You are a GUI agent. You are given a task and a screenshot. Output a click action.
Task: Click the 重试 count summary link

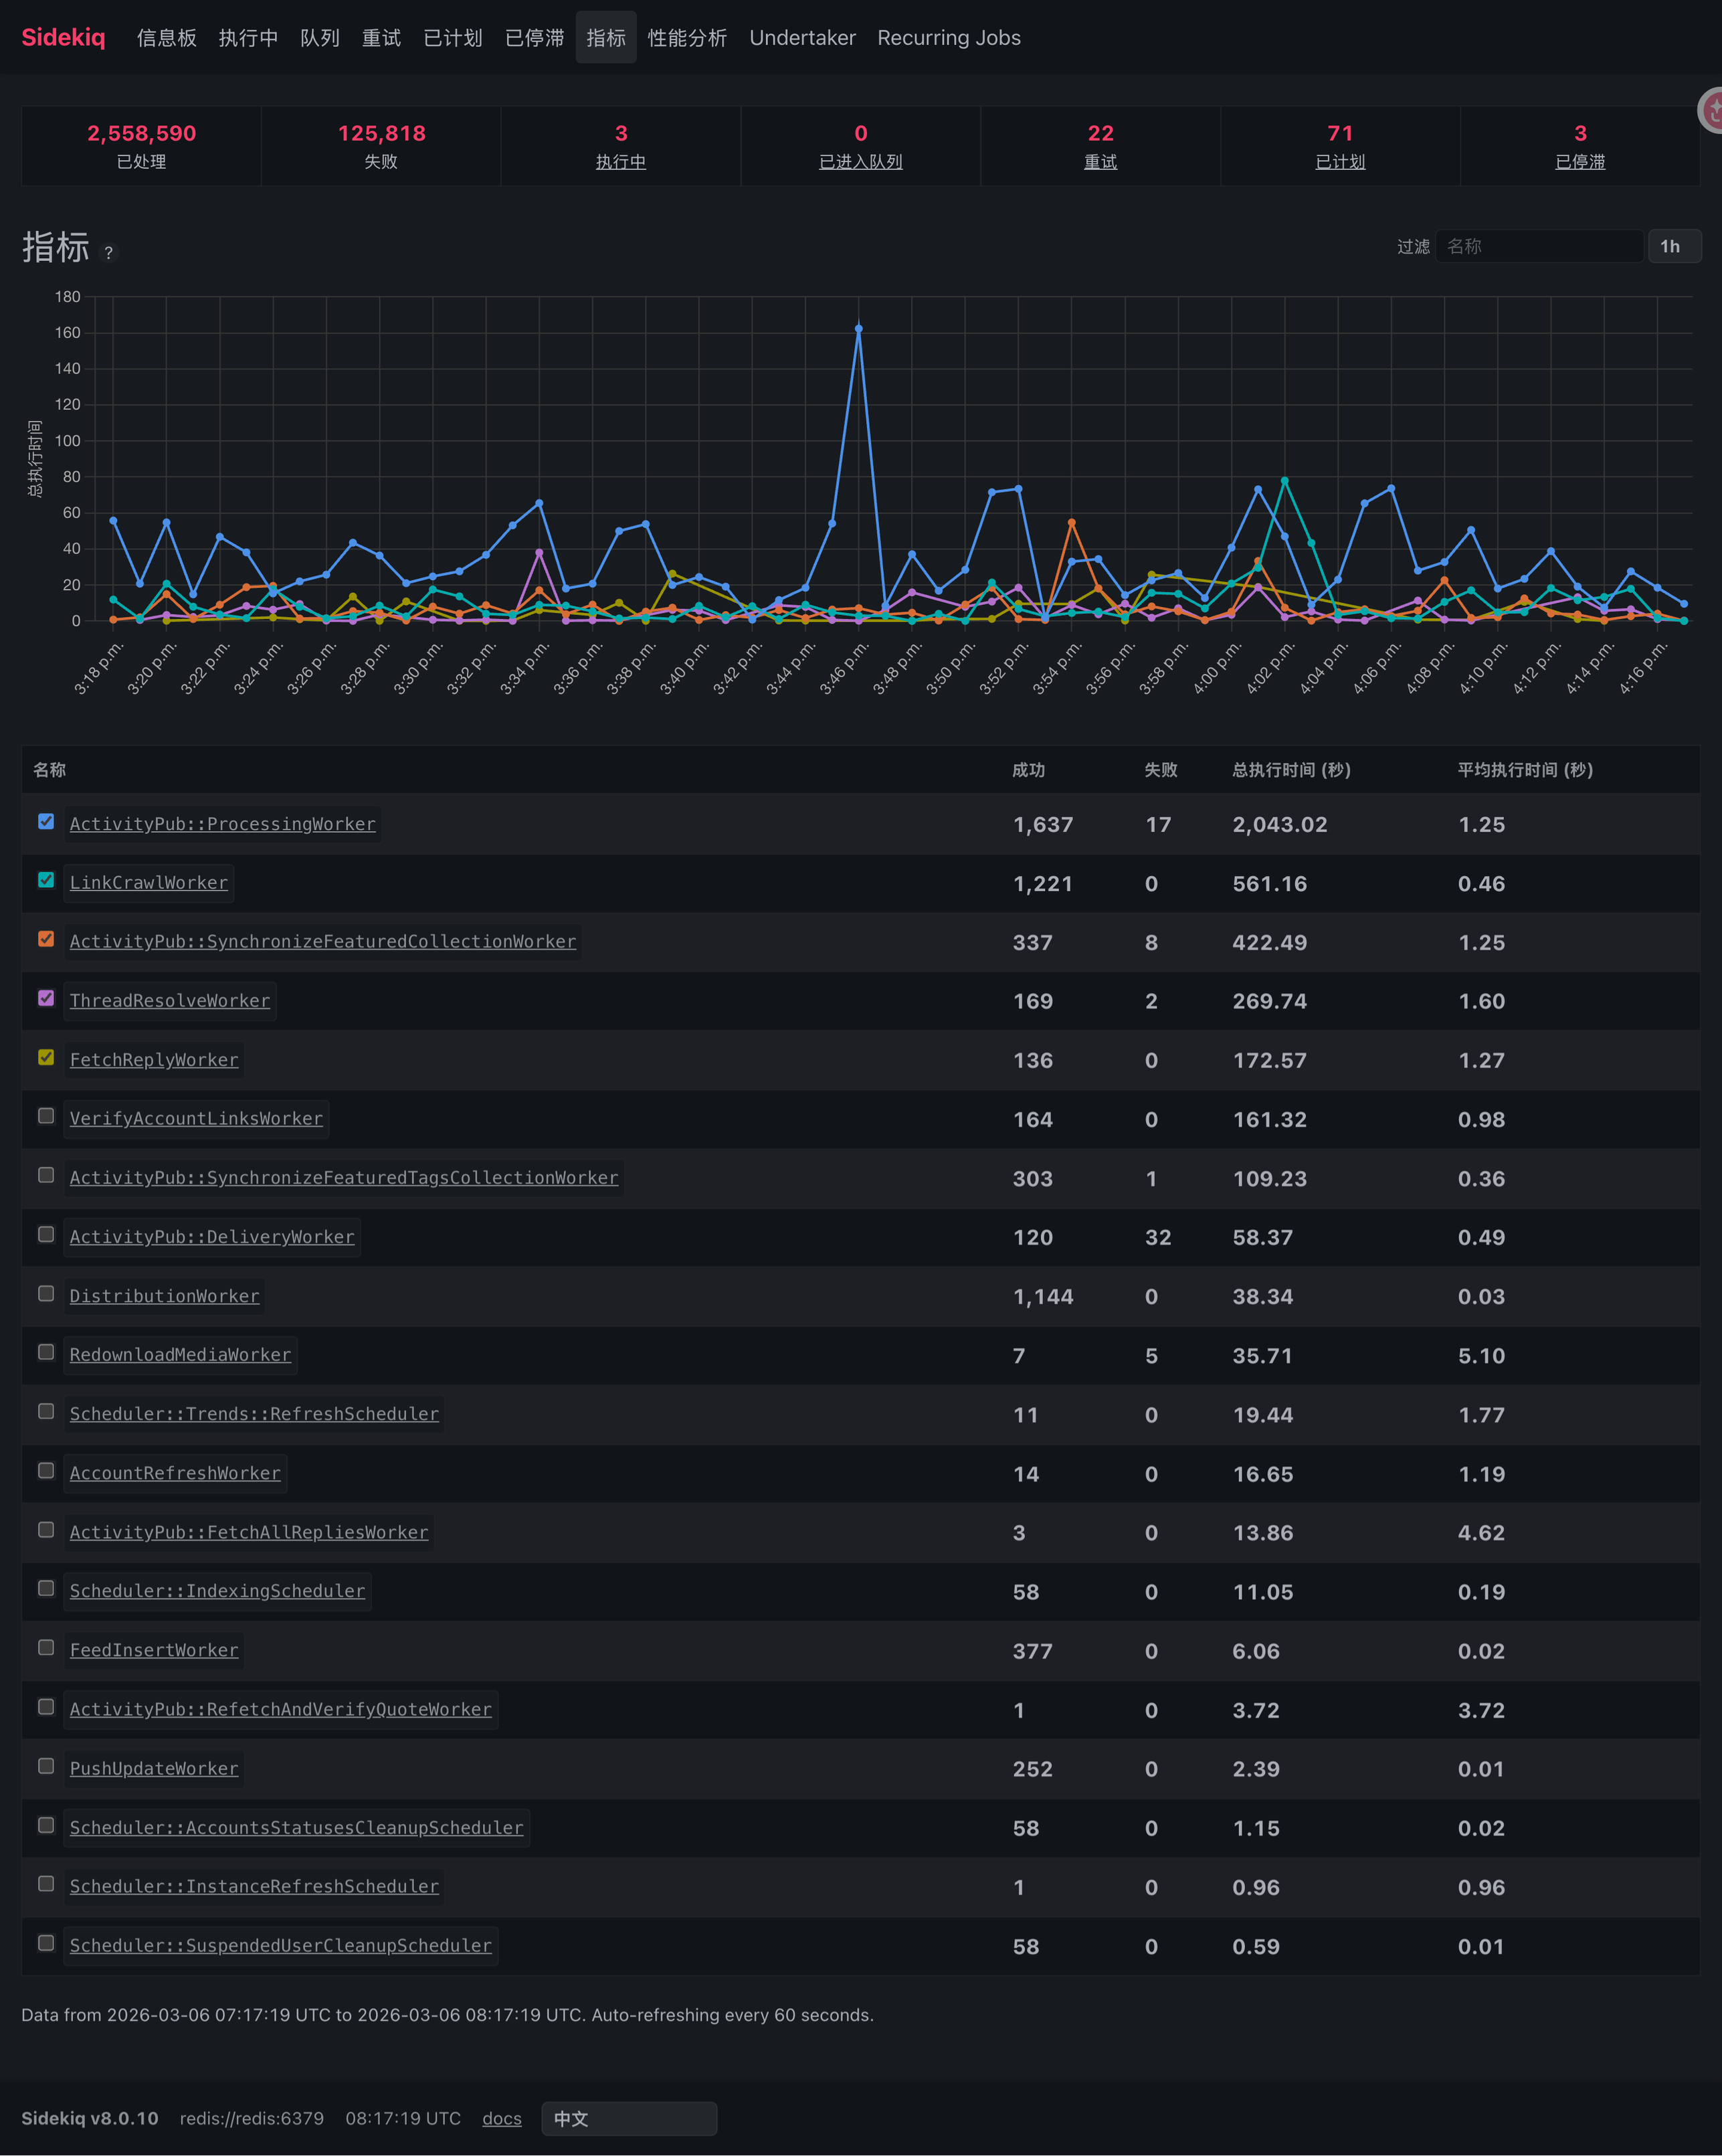coord(1100,161)
